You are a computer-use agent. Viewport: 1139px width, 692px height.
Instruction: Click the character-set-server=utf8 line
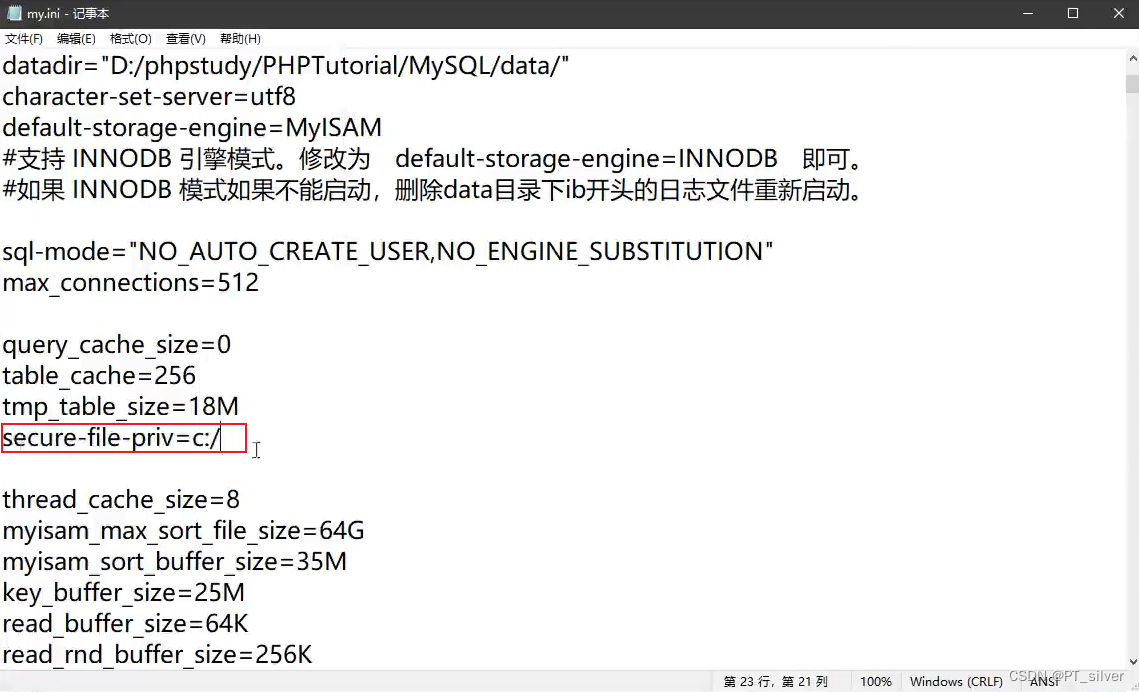coord(149,97)
